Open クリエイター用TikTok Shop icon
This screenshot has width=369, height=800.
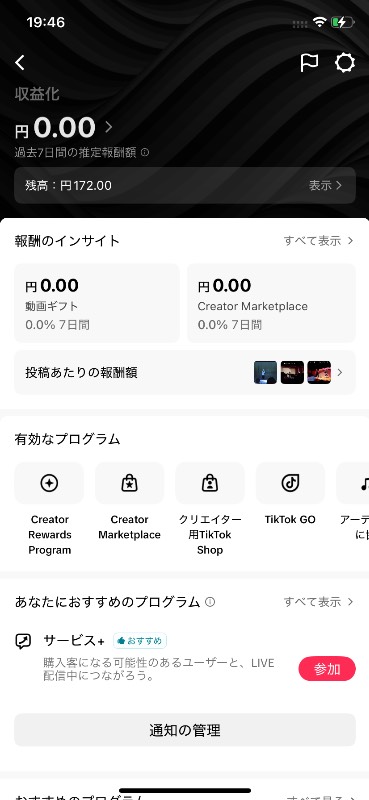click(210, 483)
